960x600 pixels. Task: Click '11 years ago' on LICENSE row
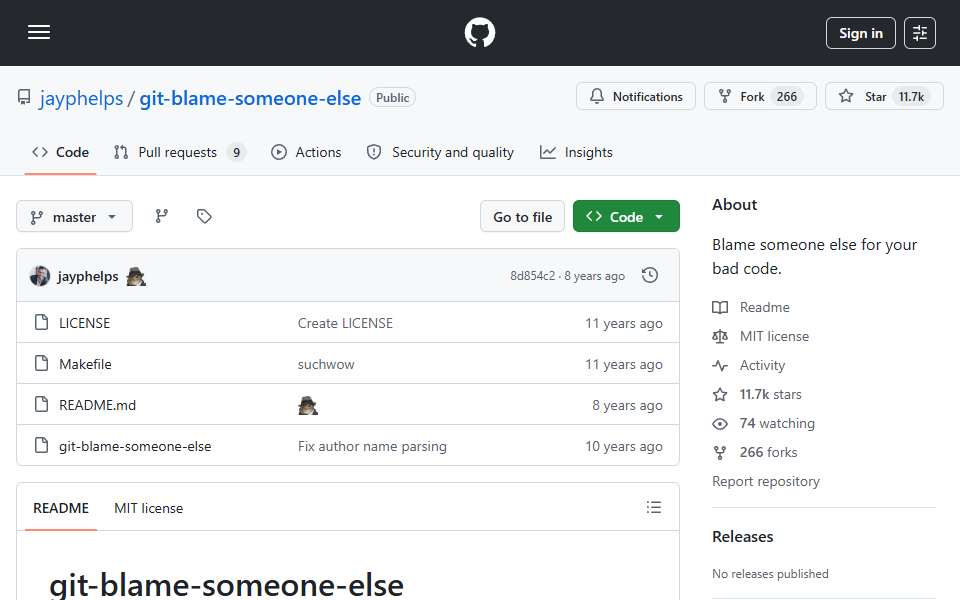pyautogui.click(x=623, y=323)
